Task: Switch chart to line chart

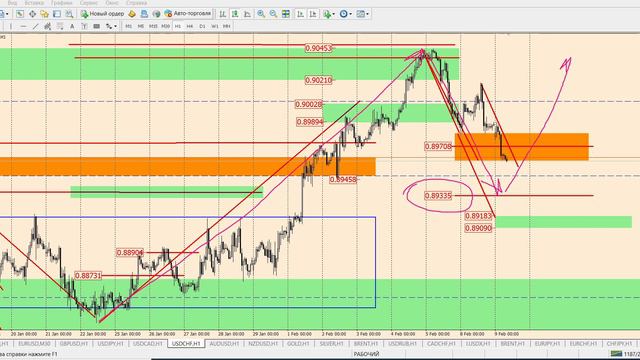Action: (x=247, y=14)
